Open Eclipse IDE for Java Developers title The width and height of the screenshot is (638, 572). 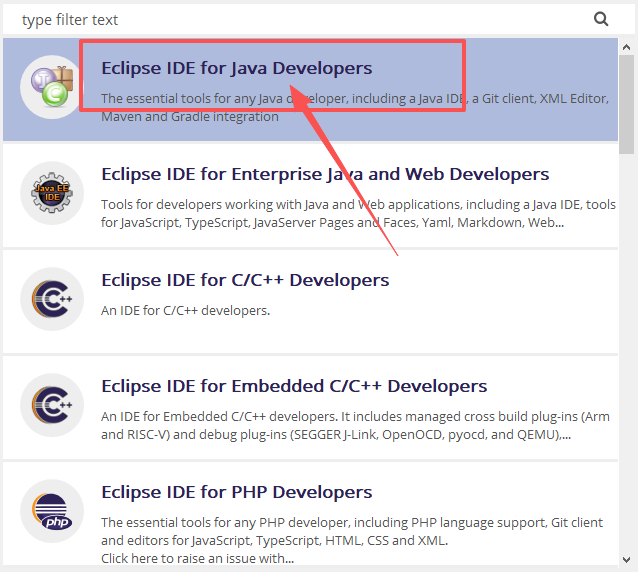tap(236, 68)
